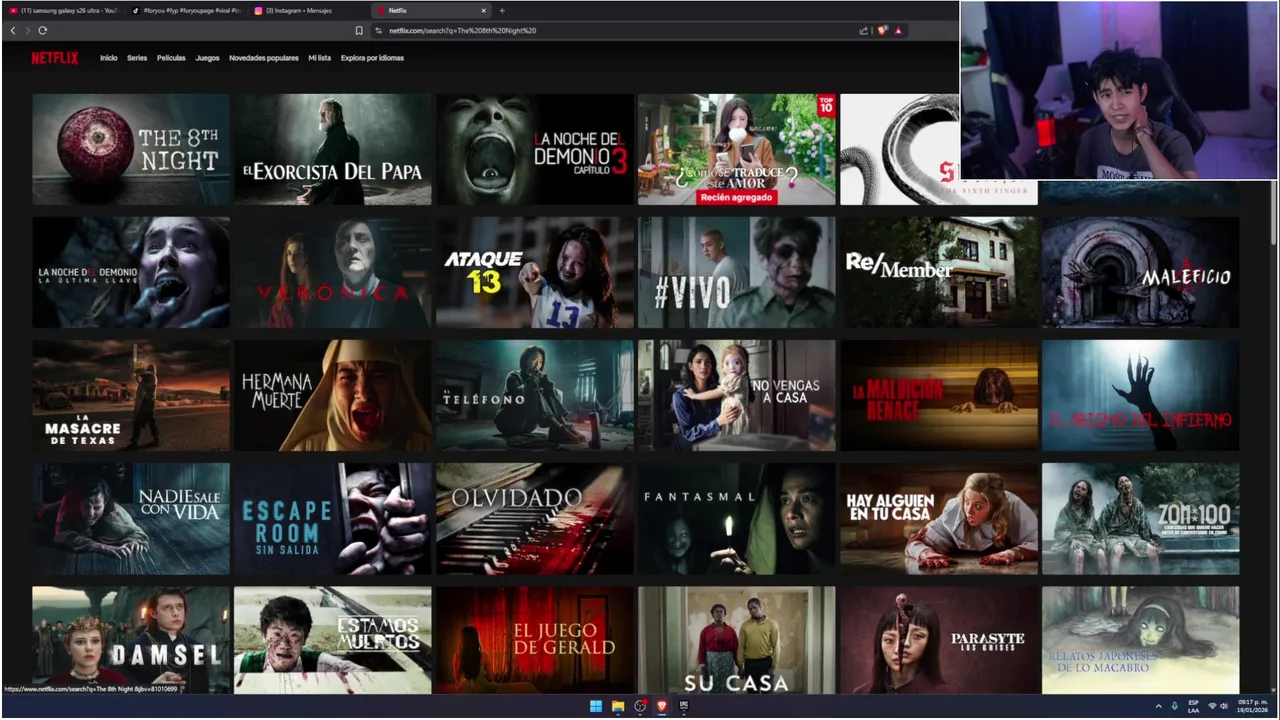
Task: Click the microphone tray icon
Action: [x=1175, y=706]
